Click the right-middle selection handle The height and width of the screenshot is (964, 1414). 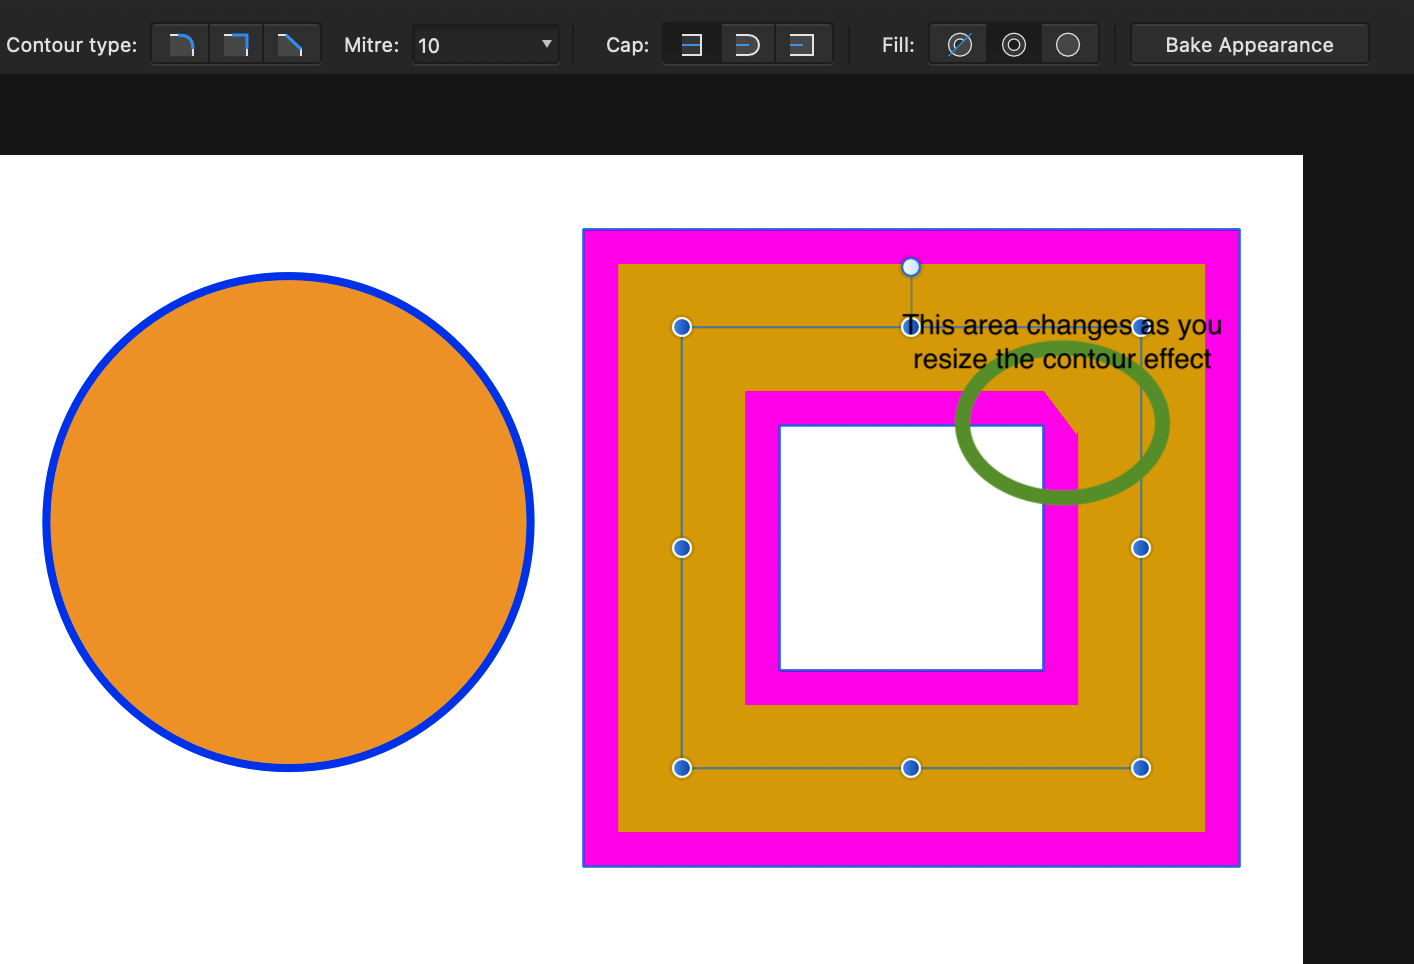pyautogui.click(x=1141, y=548)
